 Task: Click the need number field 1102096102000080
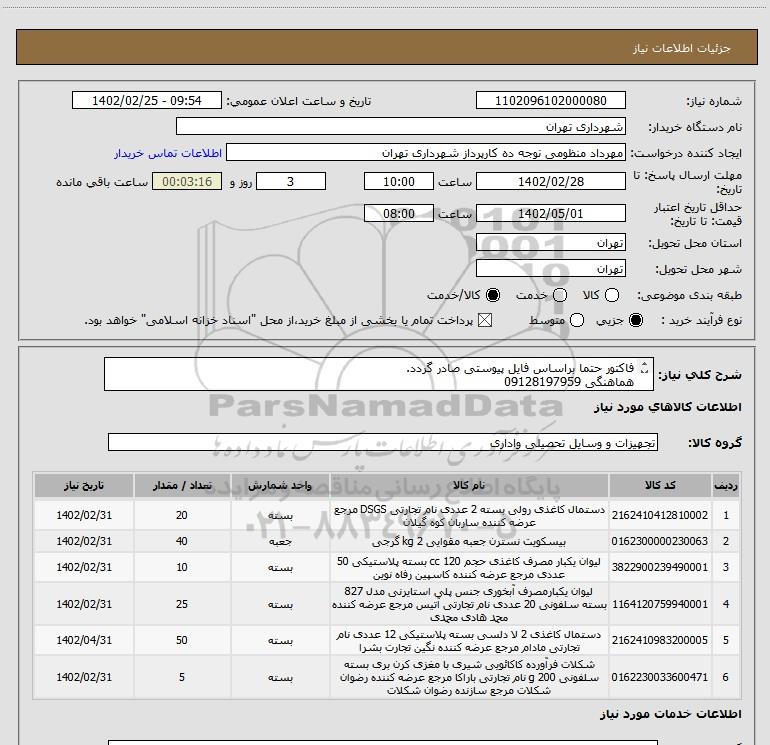click(x=550, y=100)
